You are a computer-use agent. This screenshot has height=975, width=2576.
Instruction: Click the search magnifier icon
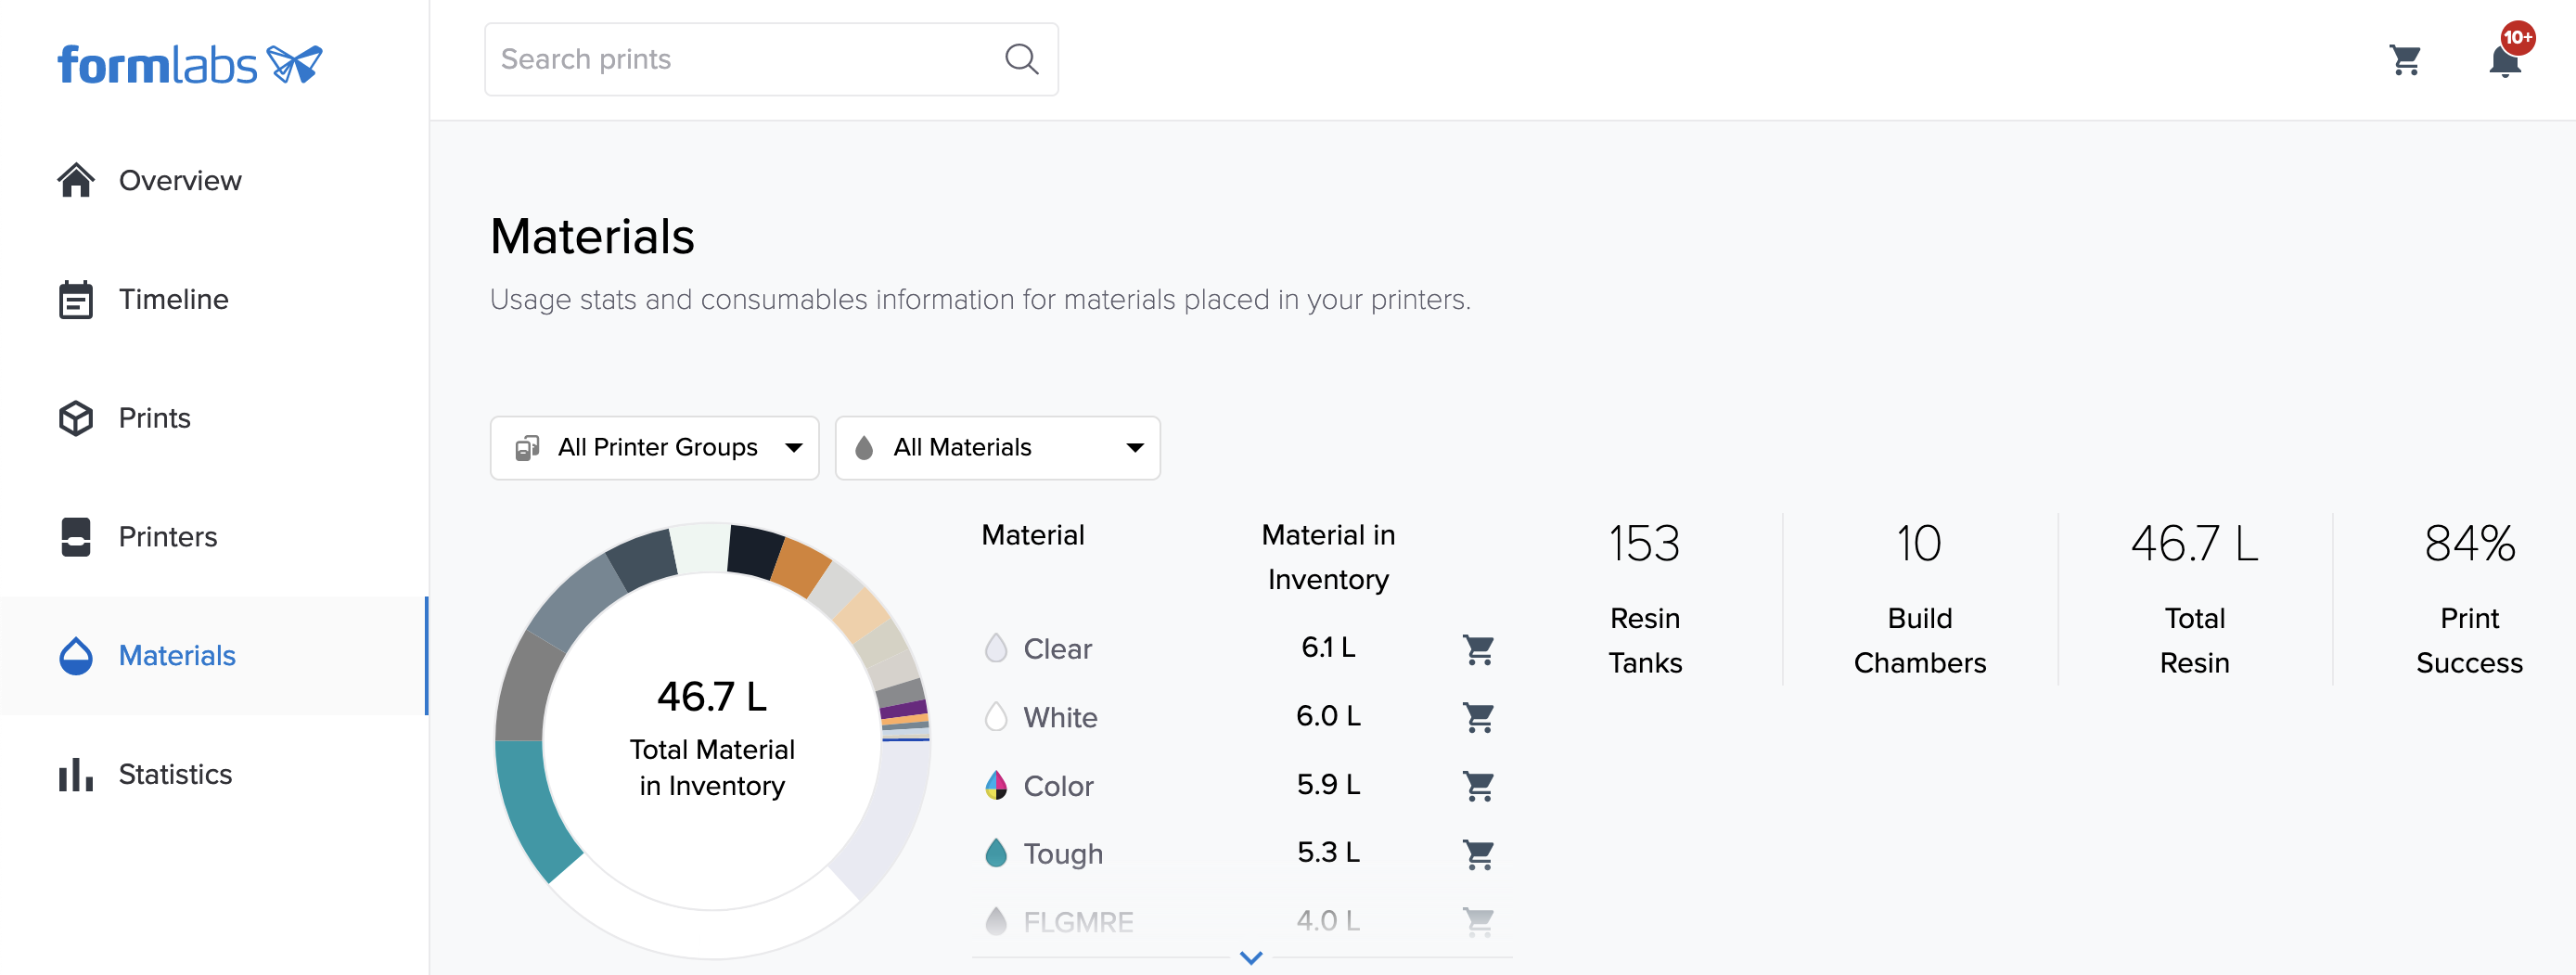click(1021, 59)
